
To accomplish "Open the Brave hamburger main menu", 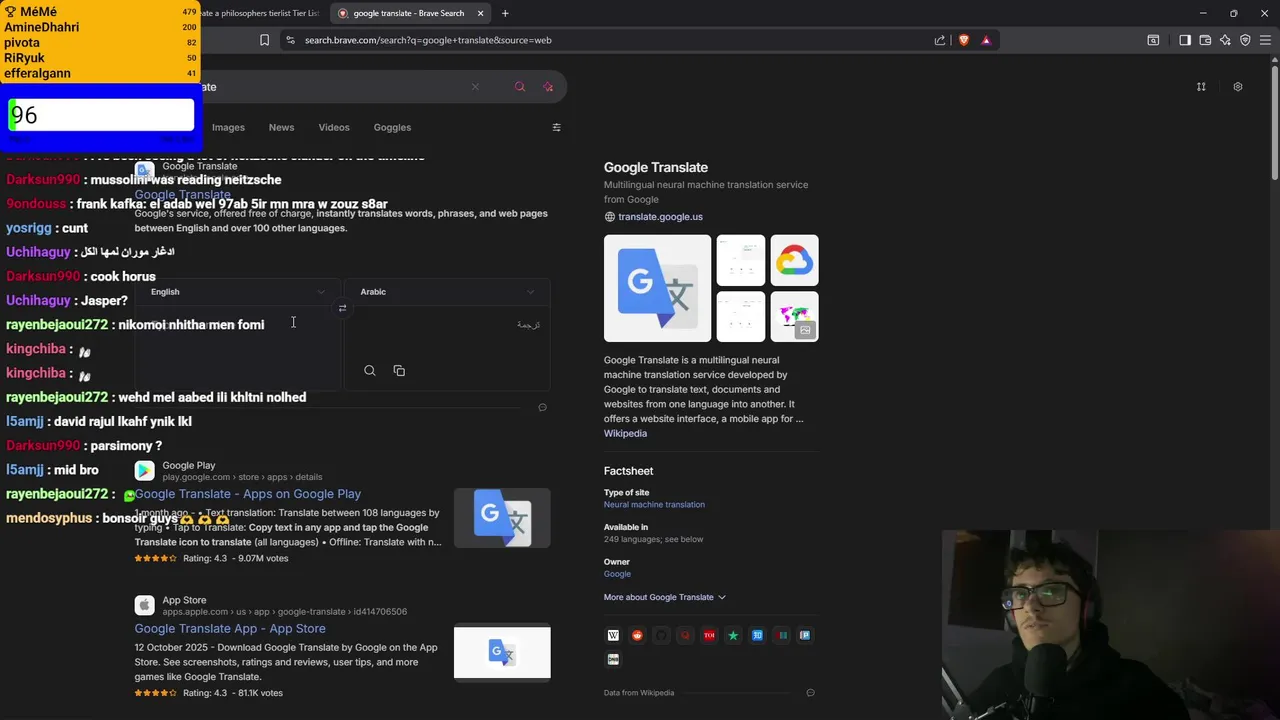I will pyautogui.click(x=1265, y=40).
